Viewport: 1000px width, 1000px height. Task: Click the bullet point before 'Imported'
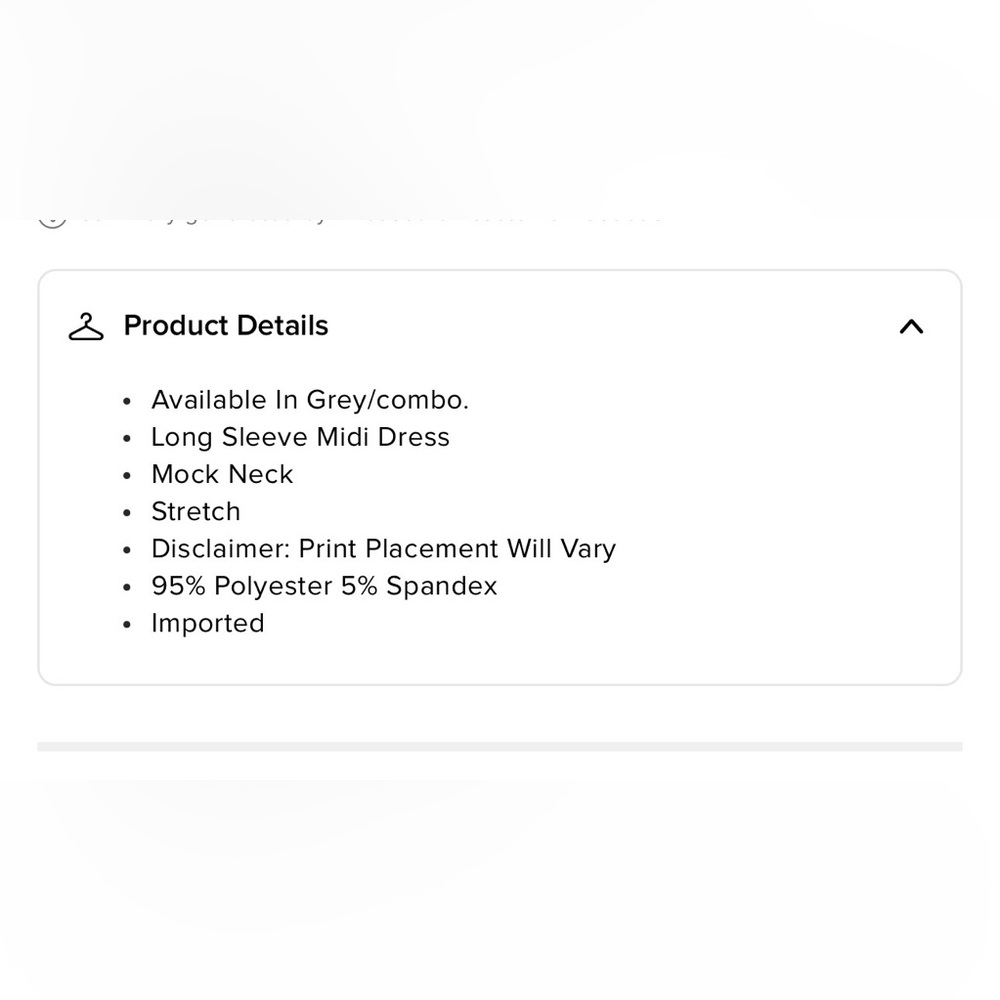(127, 624)
